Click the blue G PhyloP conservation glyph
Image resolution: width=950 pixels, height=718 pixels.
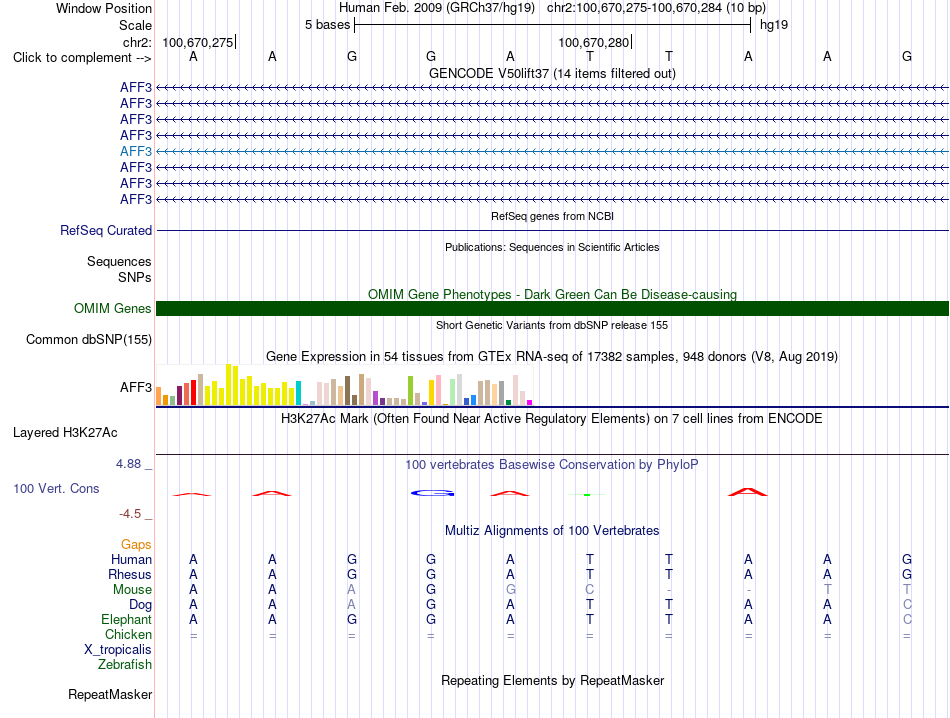tap(432, 493)
